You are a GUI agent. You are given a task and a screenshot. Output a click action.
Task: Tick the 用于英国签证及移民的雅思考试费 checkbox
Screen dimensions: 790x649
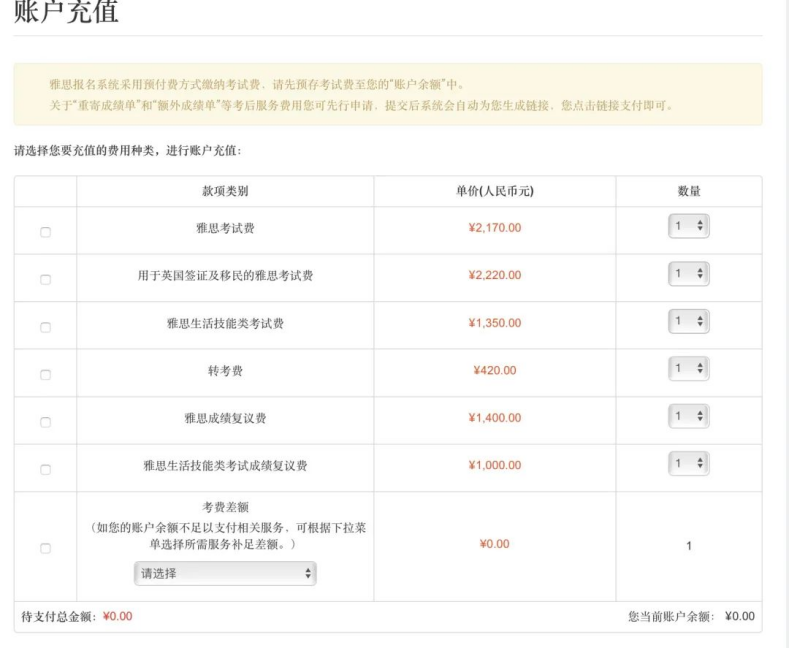(x=45, y=279)
